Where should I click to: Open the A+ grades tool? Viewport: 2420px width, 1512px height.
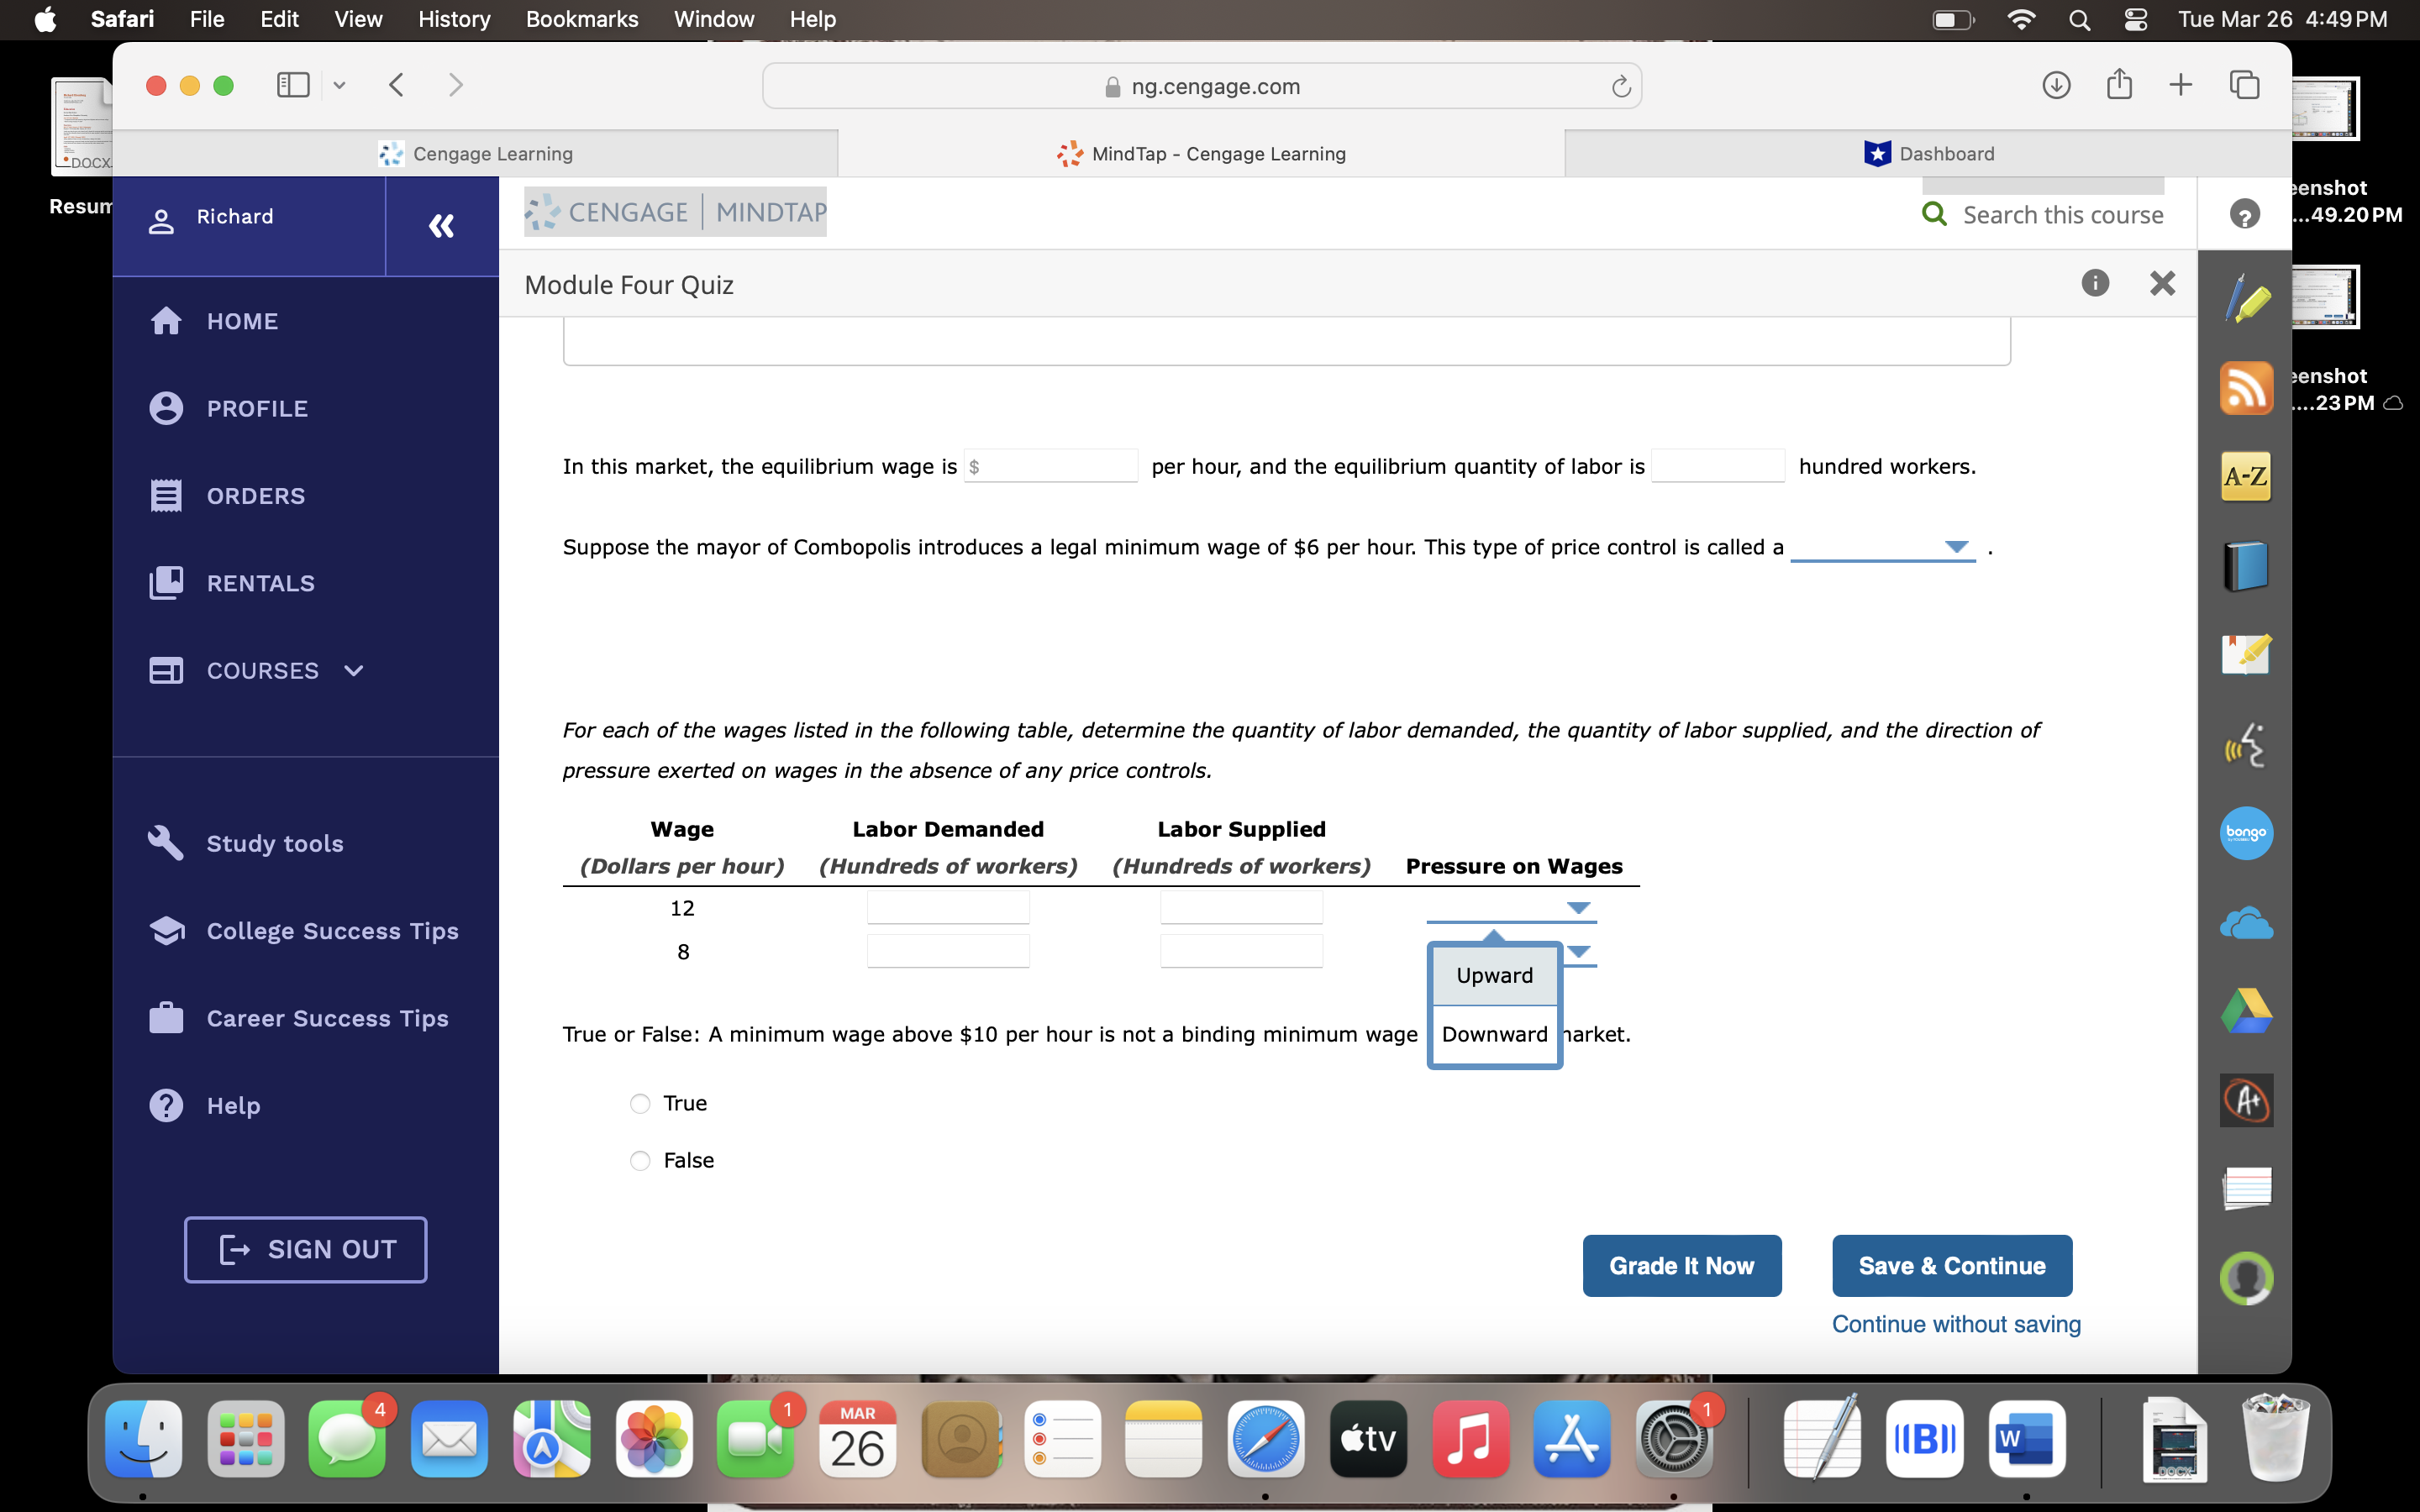click(x=2246, y=1099)
